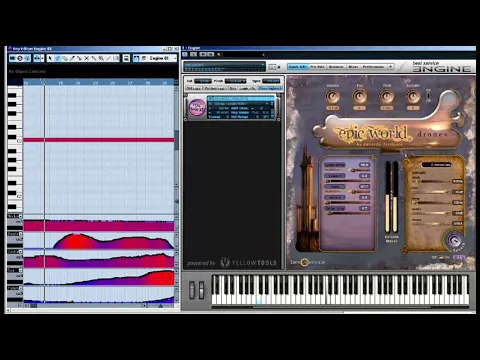Select the Glue tool in Key Editor
480x360 pixels.
pyautogui.click(x=94, y=58)
